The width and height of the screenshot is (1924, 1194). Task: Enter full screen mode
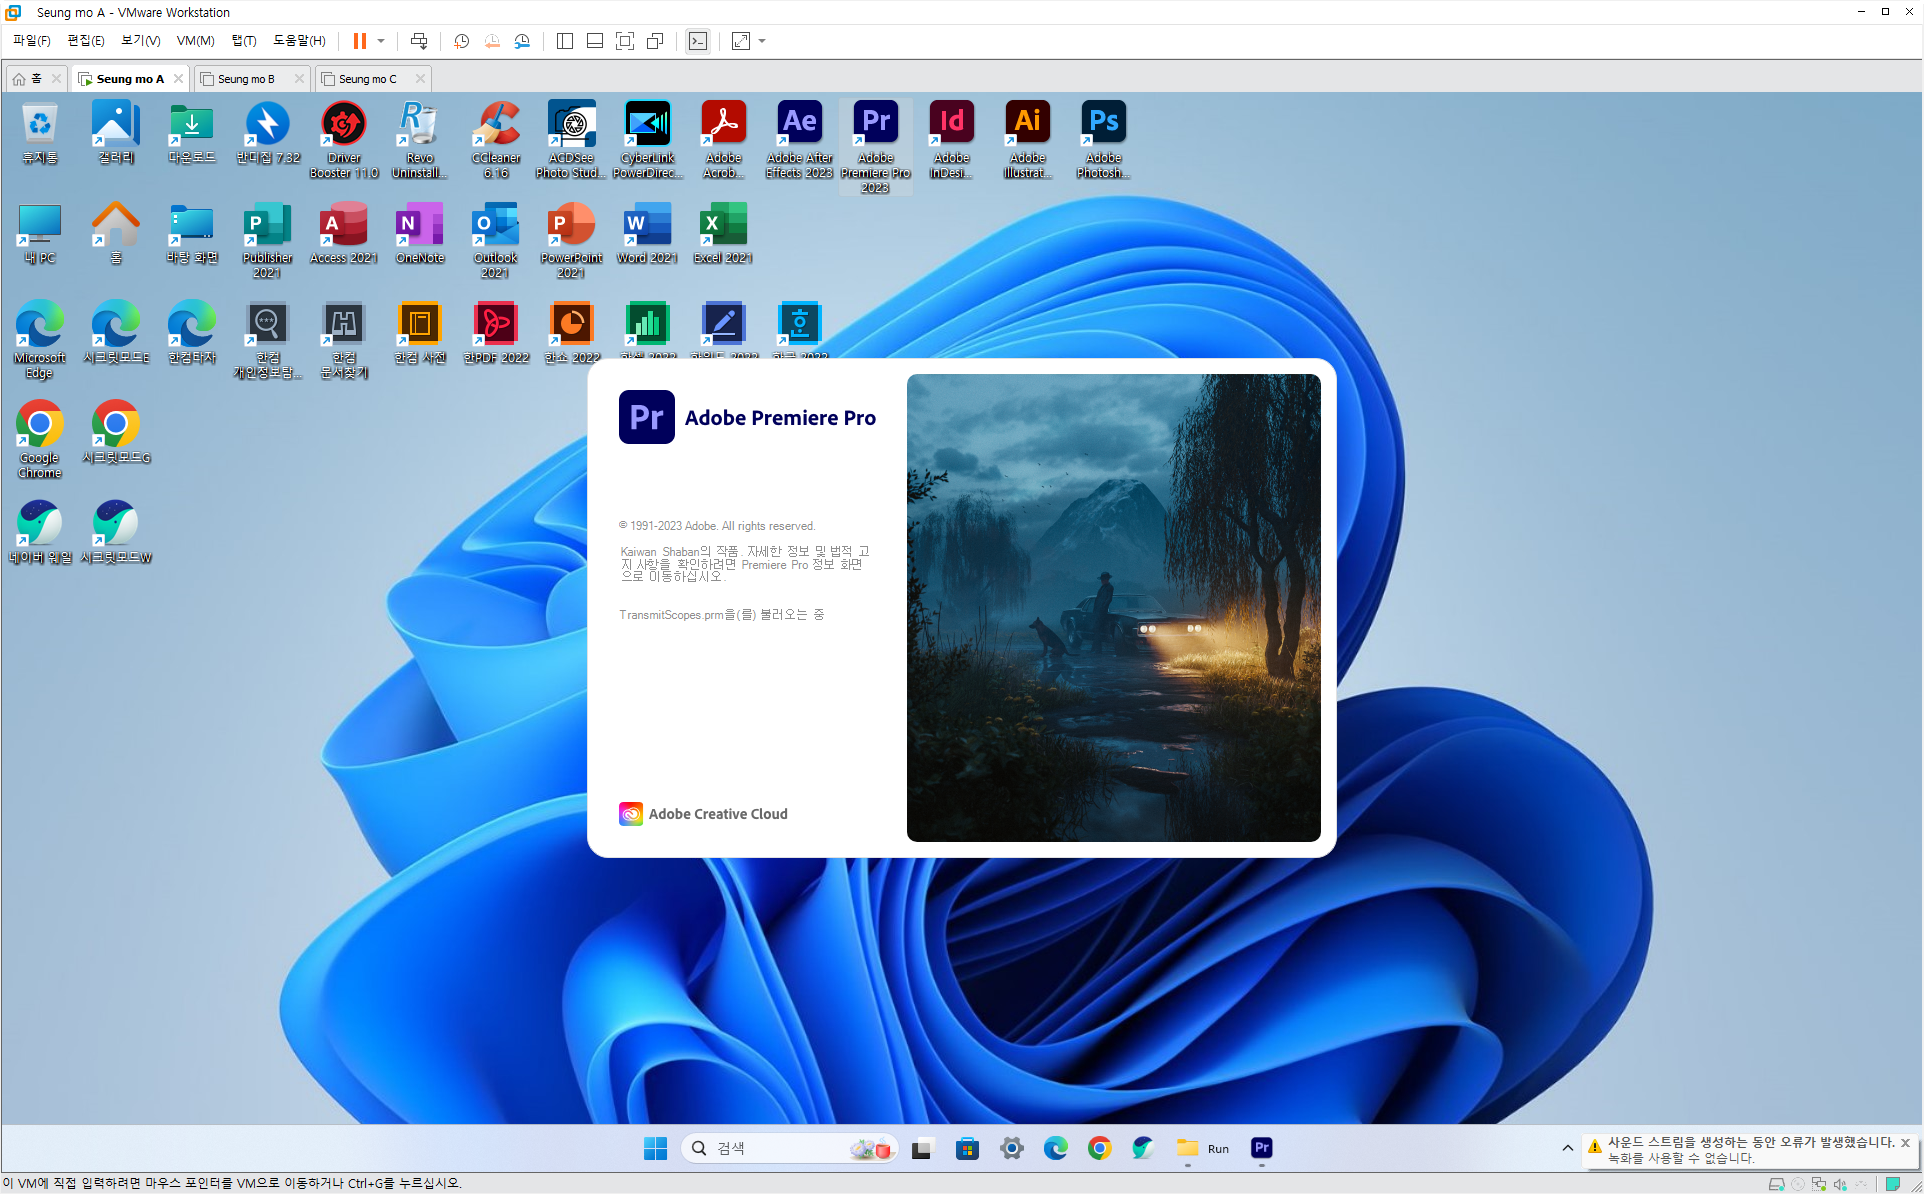click(x=625, y=41)
